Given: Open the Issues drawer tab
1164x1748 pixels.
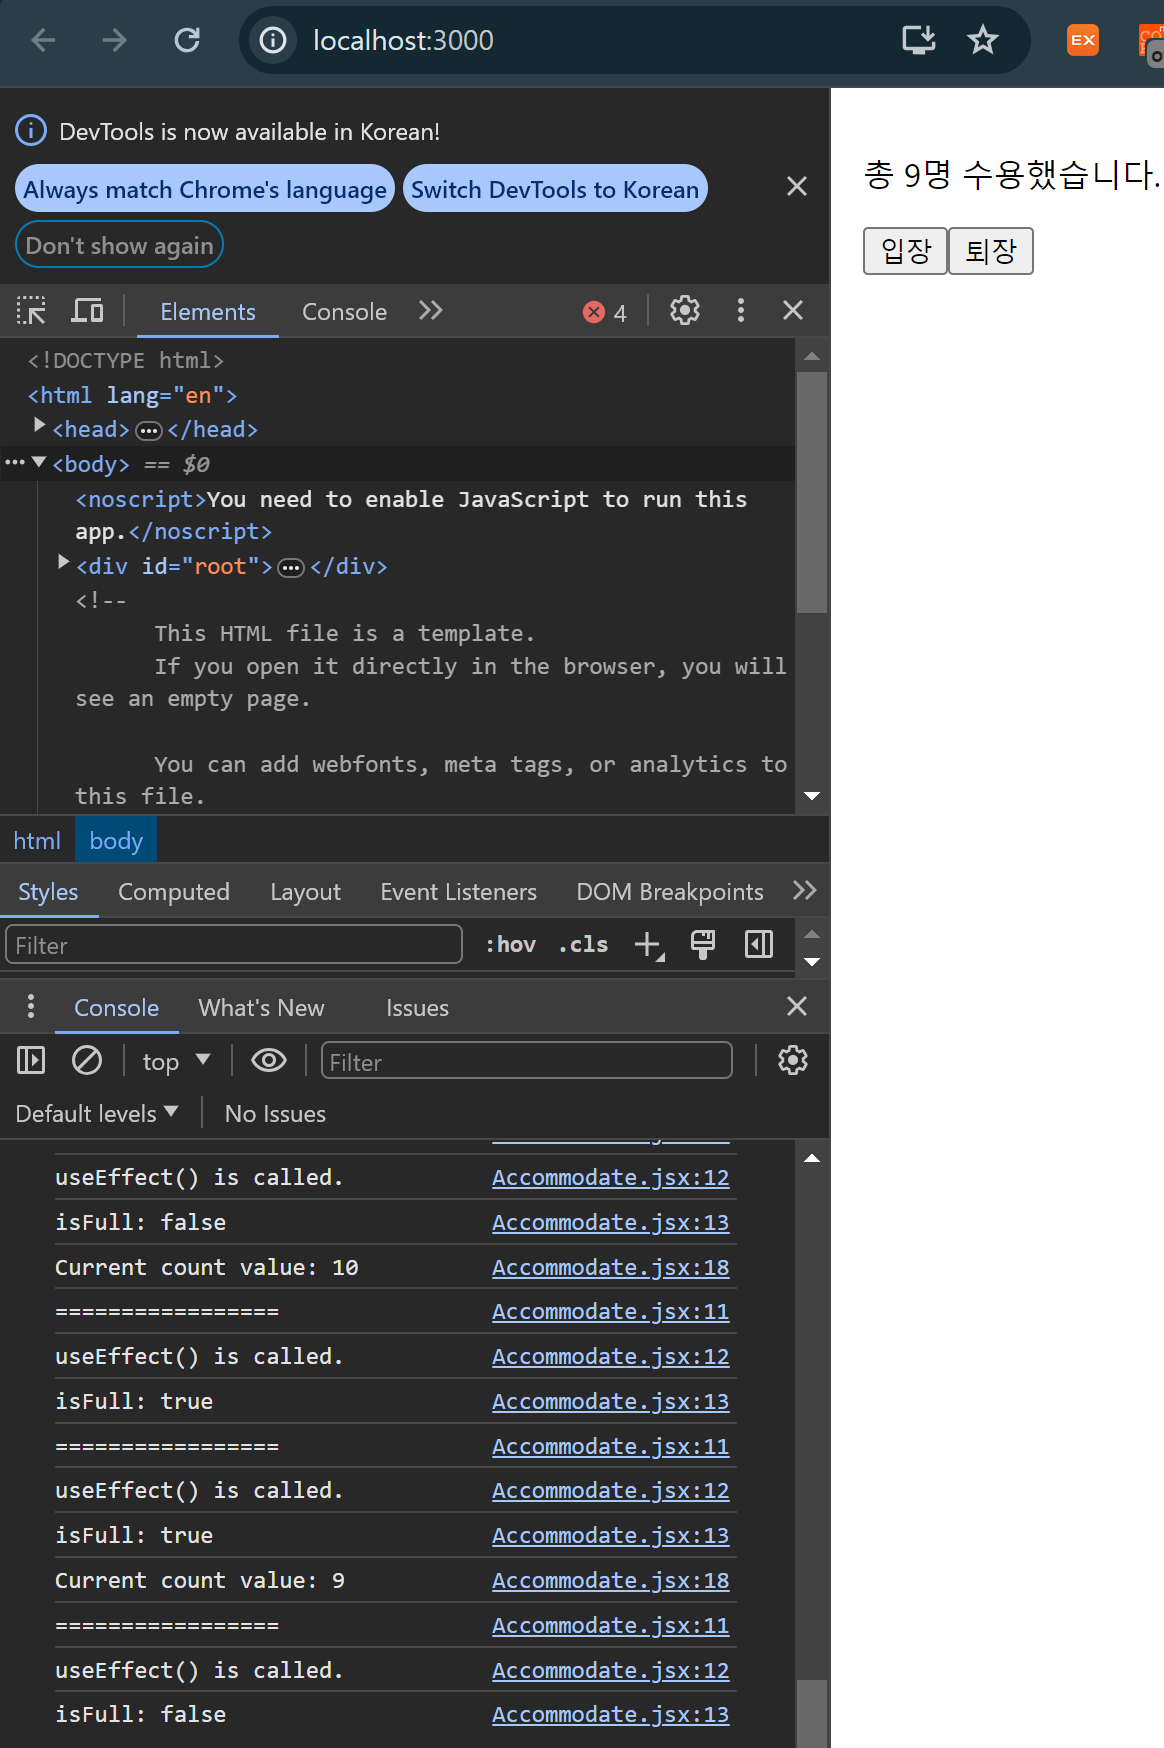Looking at the screenshot, I should tap(417, 1008).
